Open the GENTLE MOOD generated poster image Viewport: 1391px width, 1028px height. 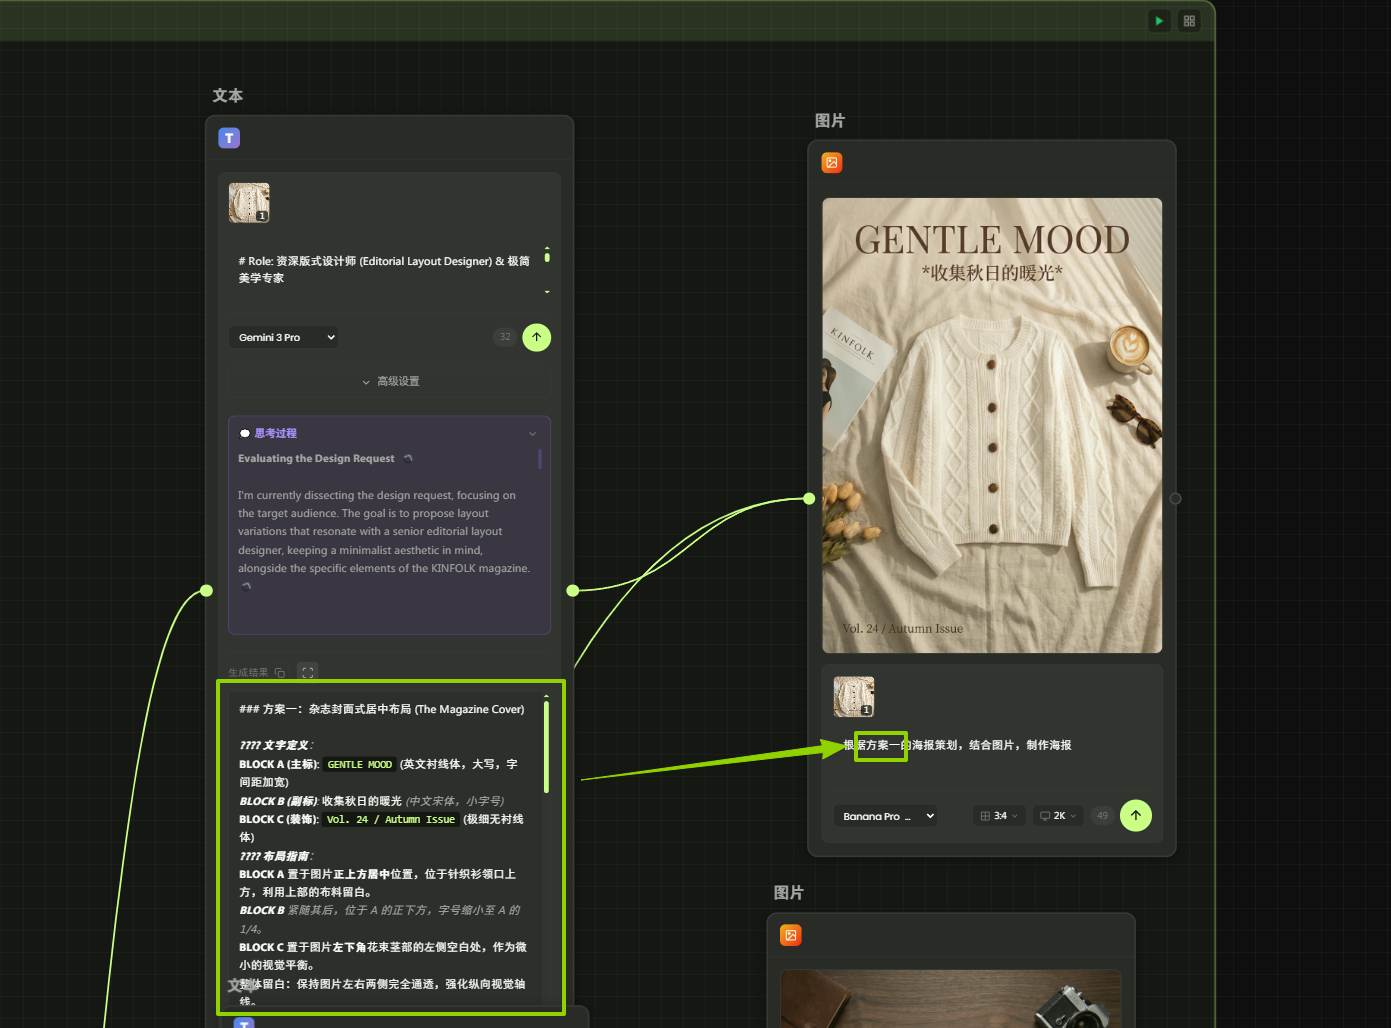coord(992,425)
